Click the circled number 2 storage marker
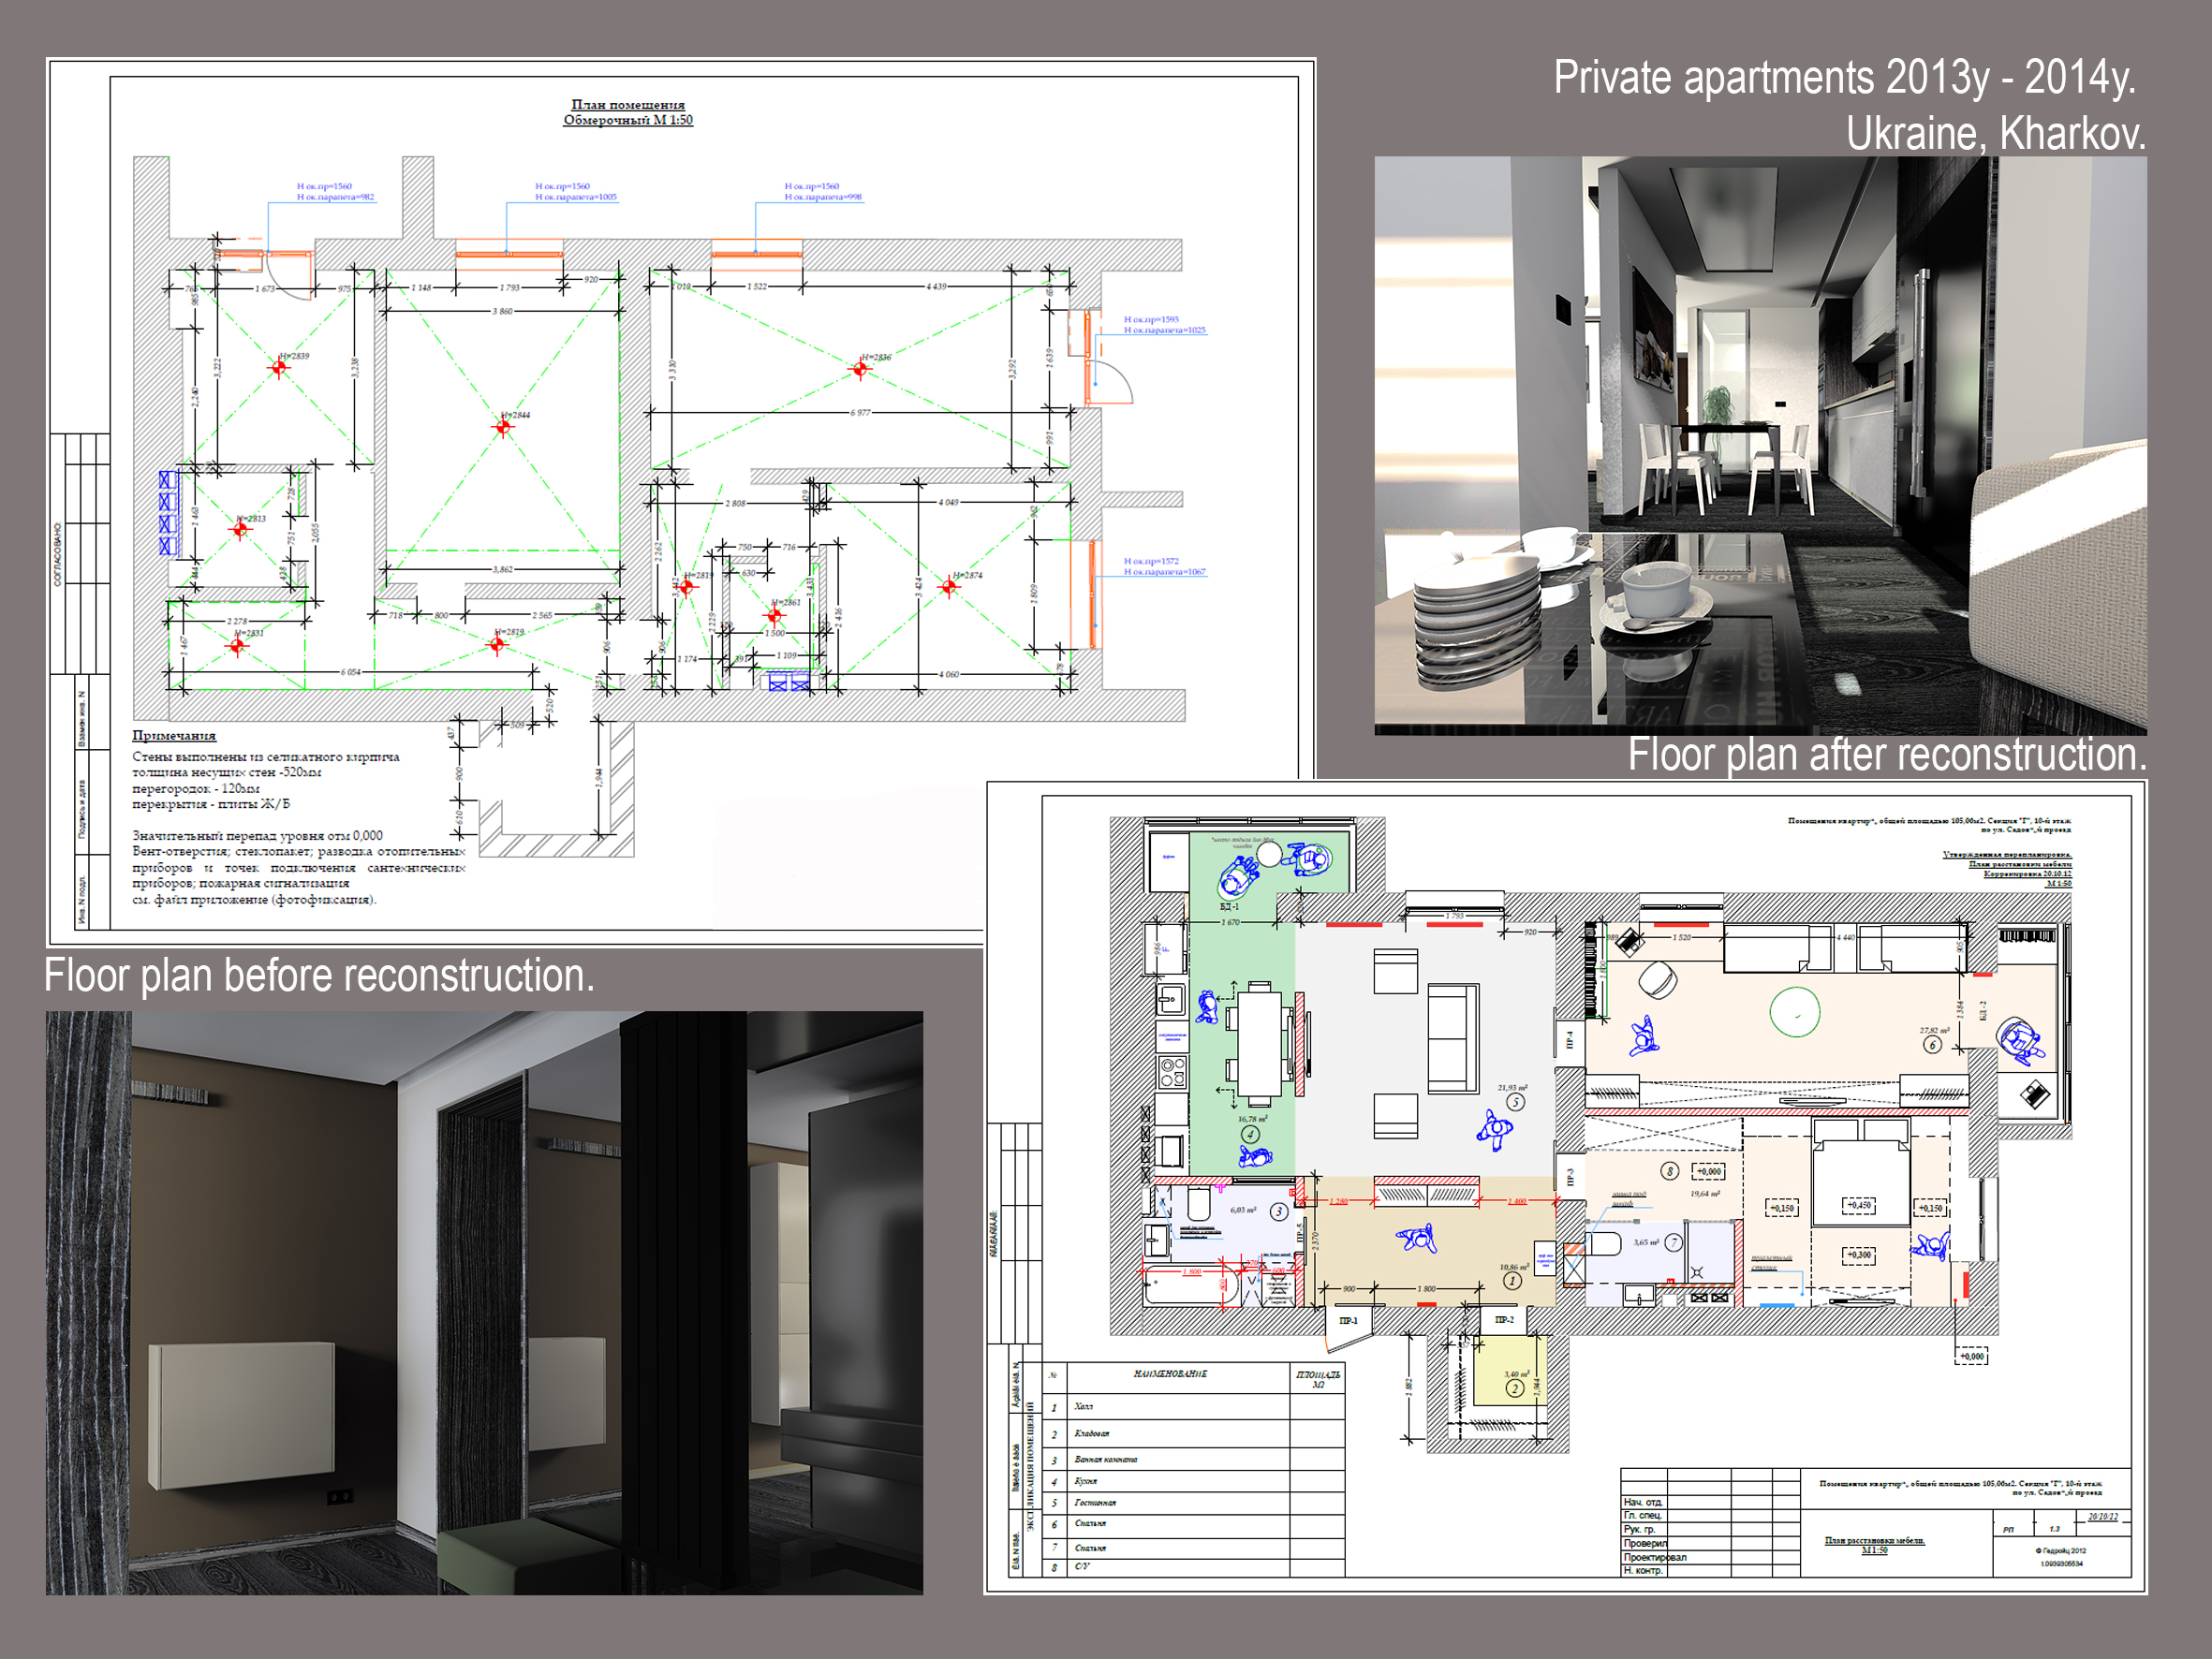Screen dimensions: 2212x1659 [x=1514, y=1388]
